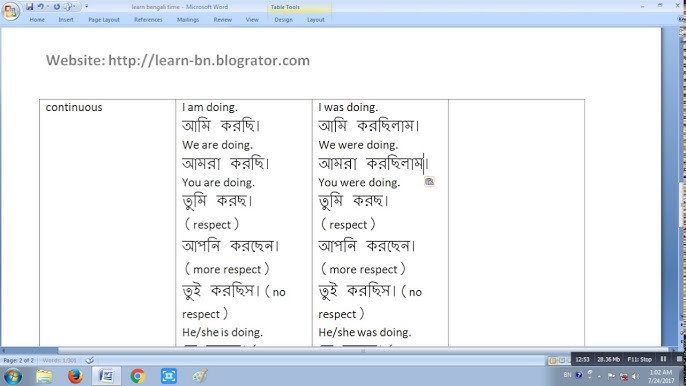
Task: Click the print preview quick access icon
Action: click(x=67, y=7)
